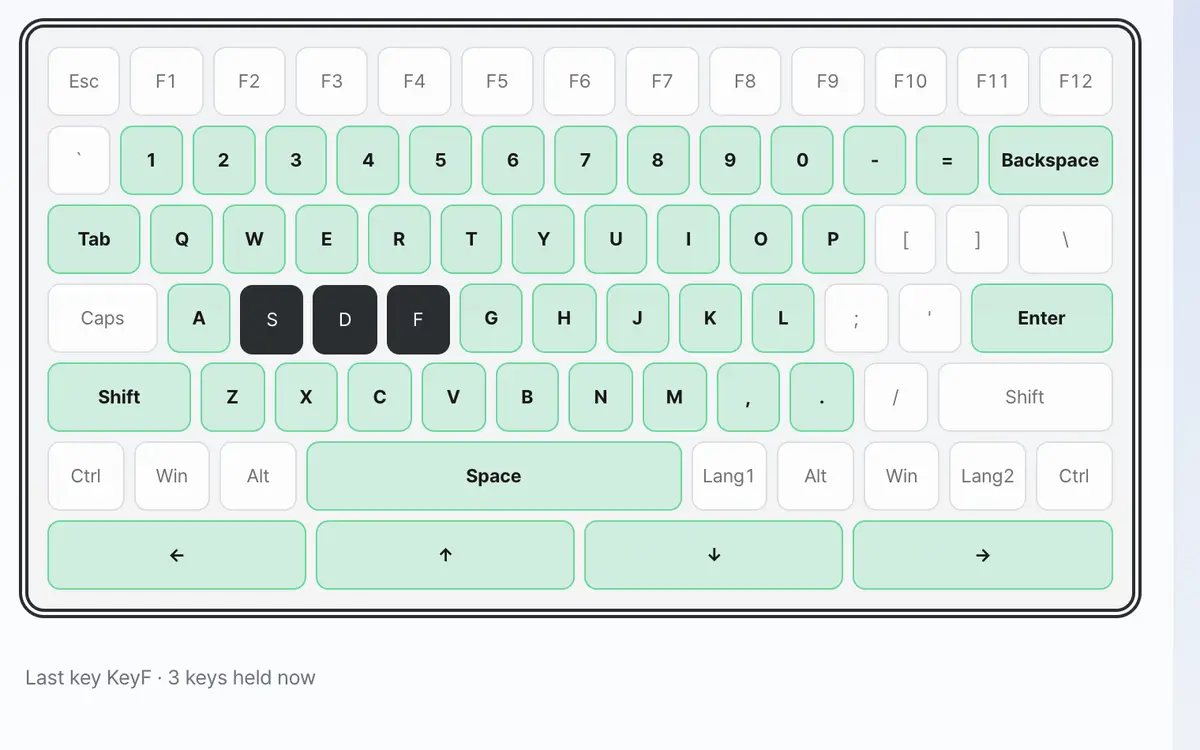
Task: Click the F9 function key
Action: tap(828, 81)
